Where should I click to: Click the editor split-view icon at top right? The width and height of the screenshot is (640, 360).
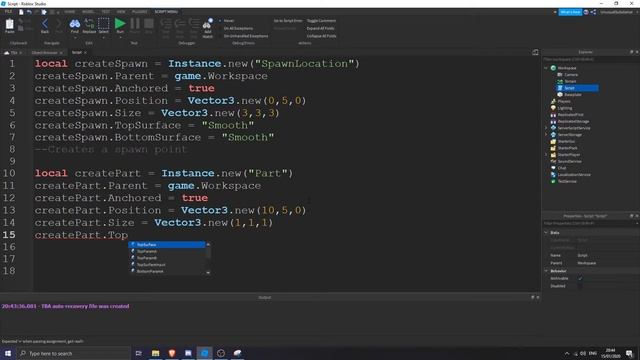click(535, 52)
